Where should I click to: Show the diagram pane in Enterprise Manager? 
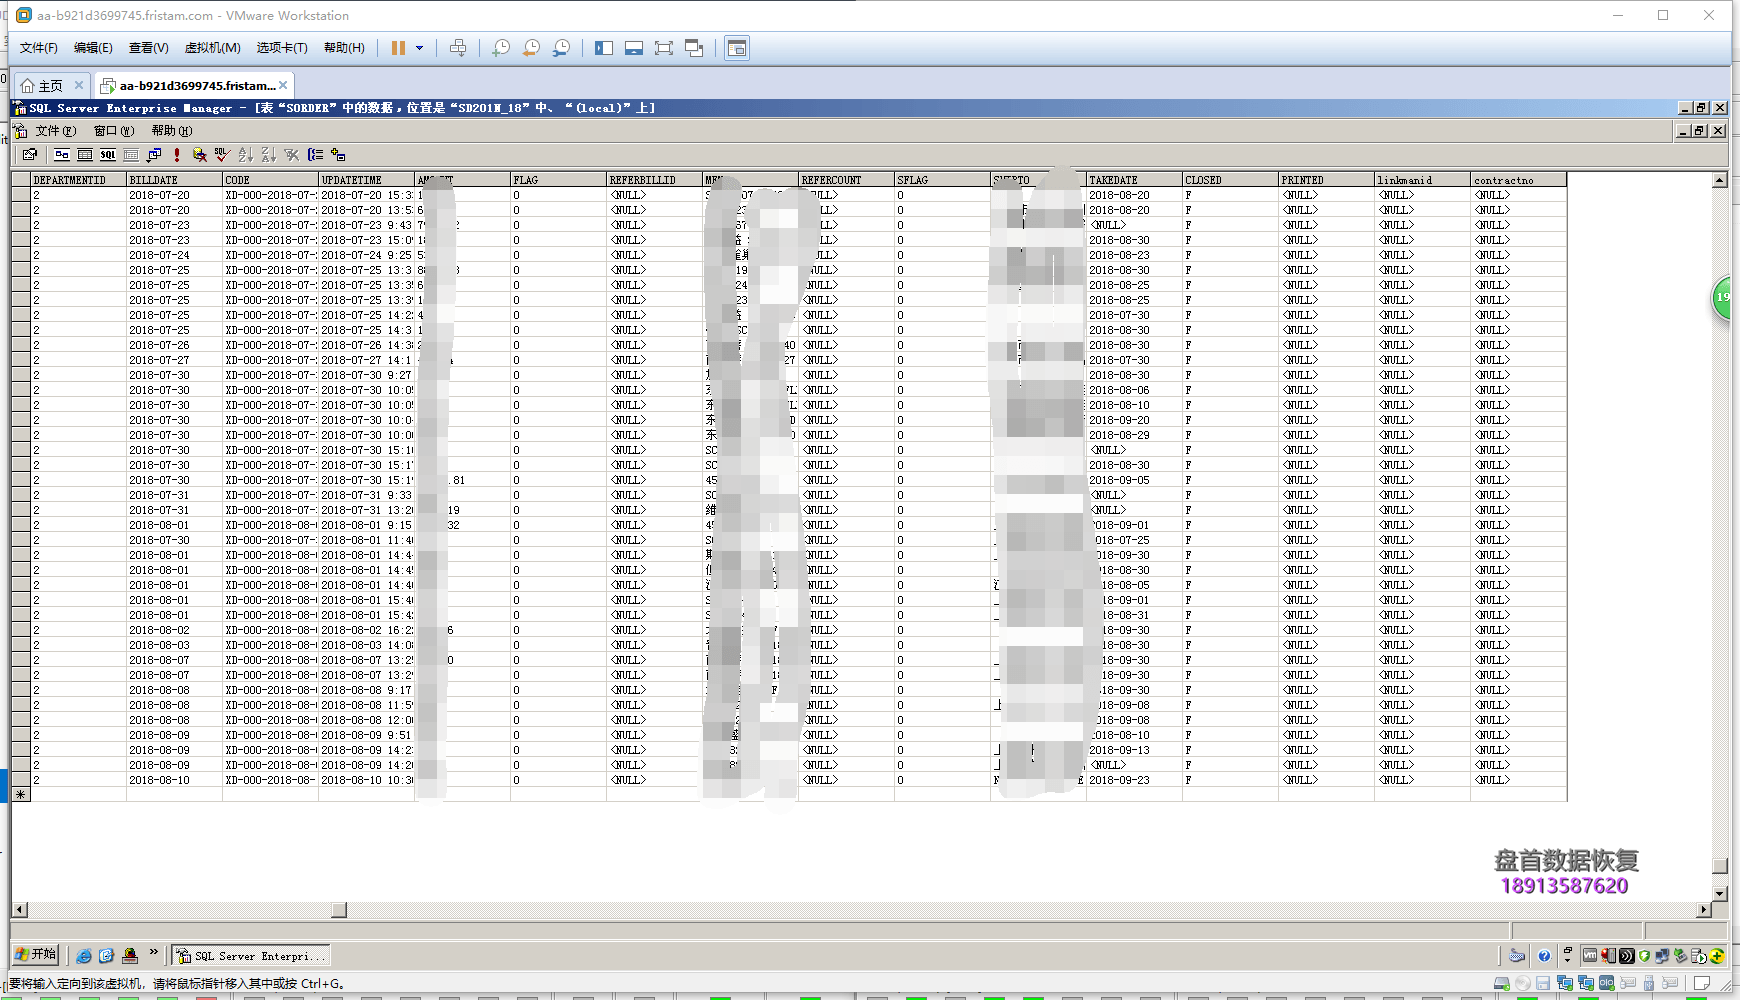coord(62,155)
